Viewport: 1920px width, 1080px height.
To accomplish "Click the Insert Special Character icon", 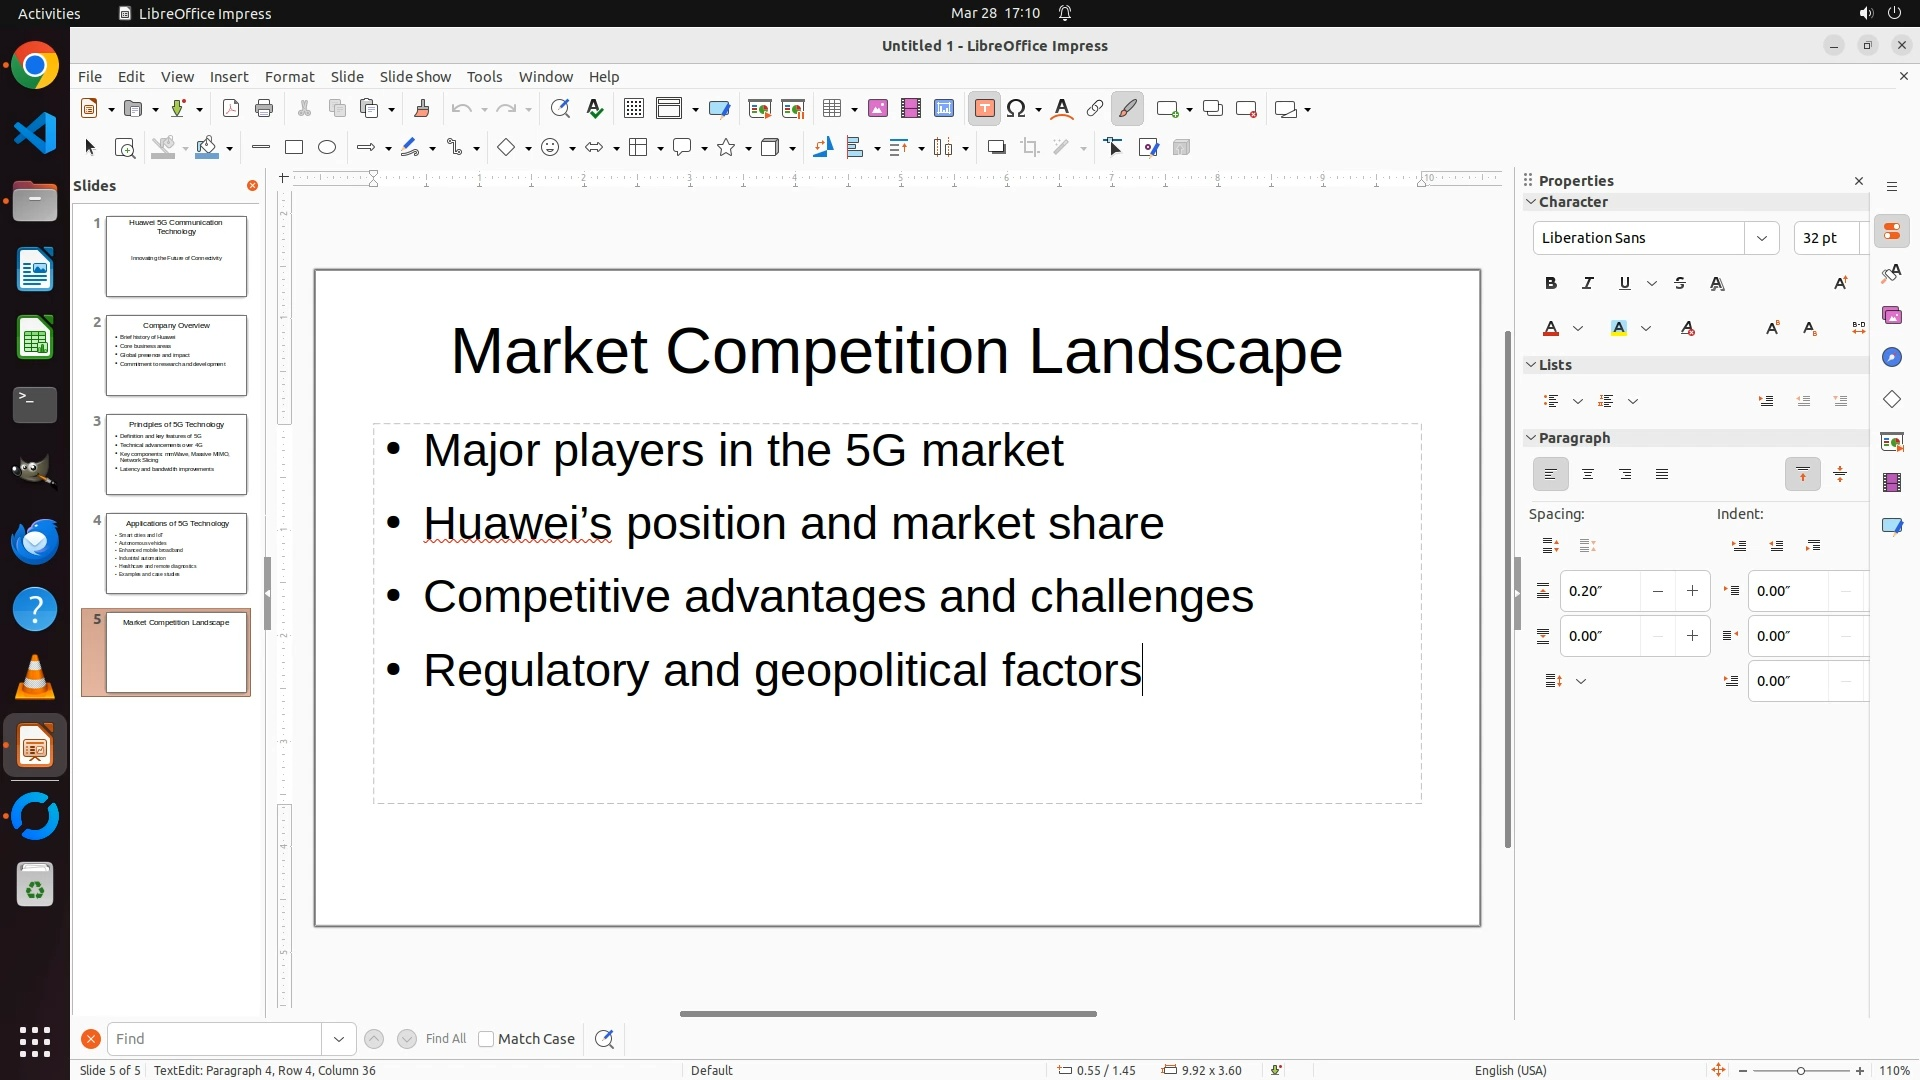I will click(x=1017, y=109).
